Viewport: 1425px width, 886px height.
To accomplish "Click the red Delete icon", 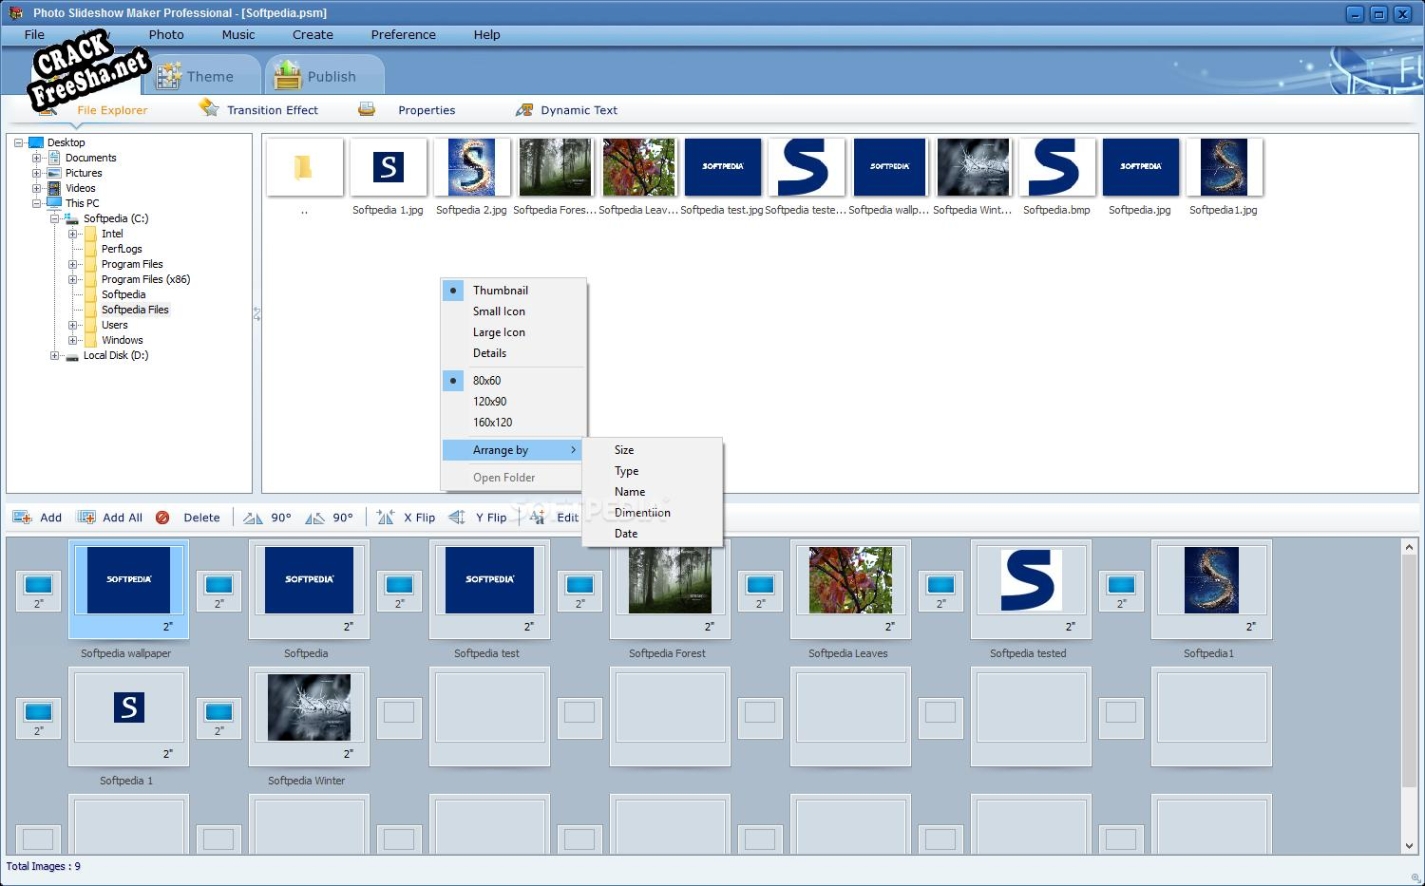I will click(x=162, y=517).
